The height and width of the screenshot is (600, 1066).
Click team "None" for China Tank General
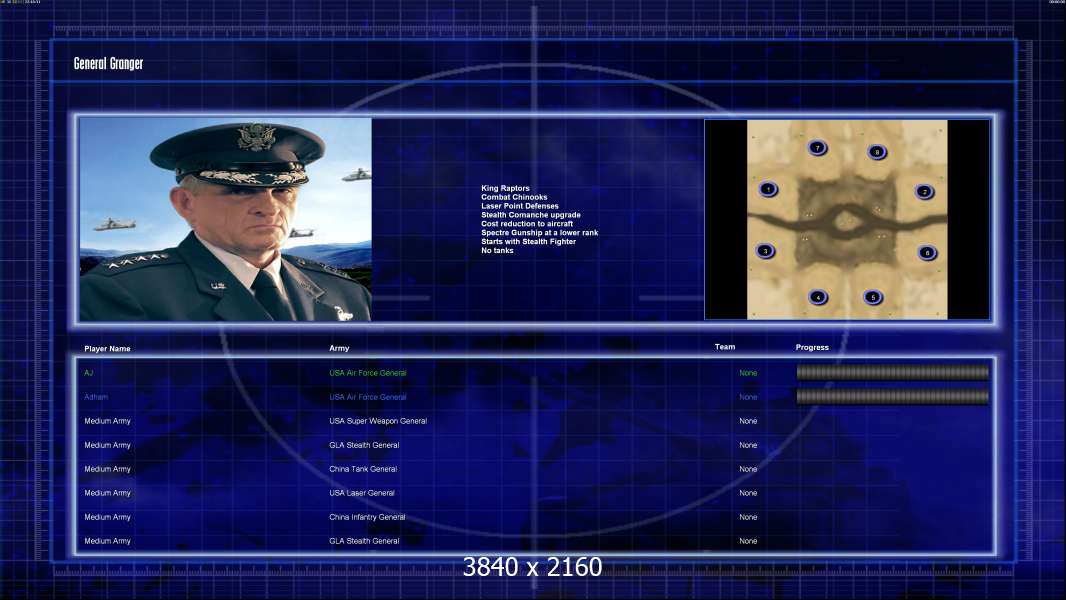(748, 469)
